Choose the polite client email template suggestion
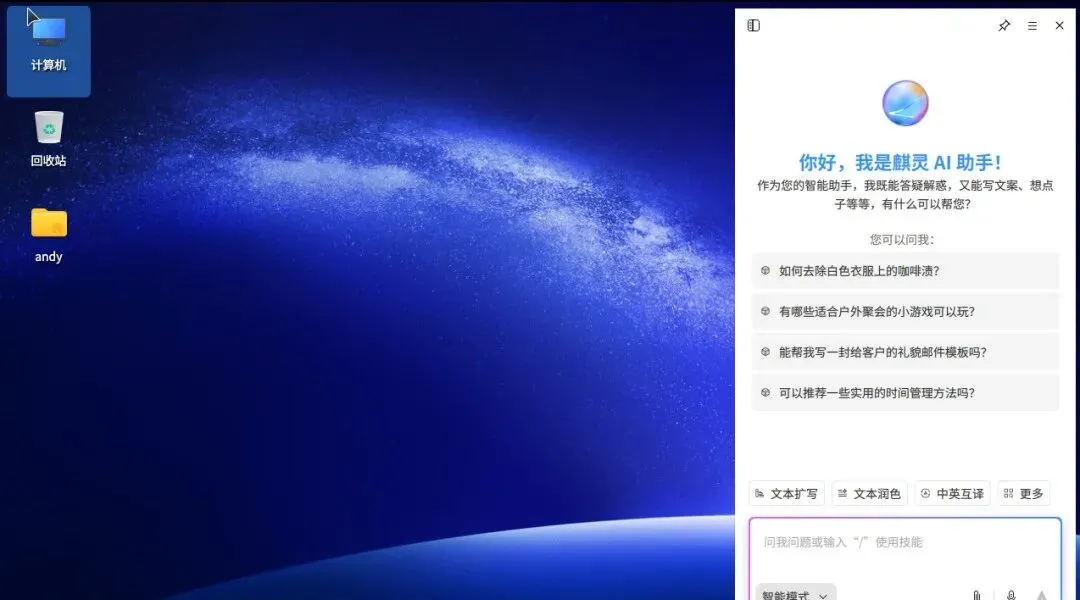The height and width of the screenshot is (600, 1080). tap(905, 352)
